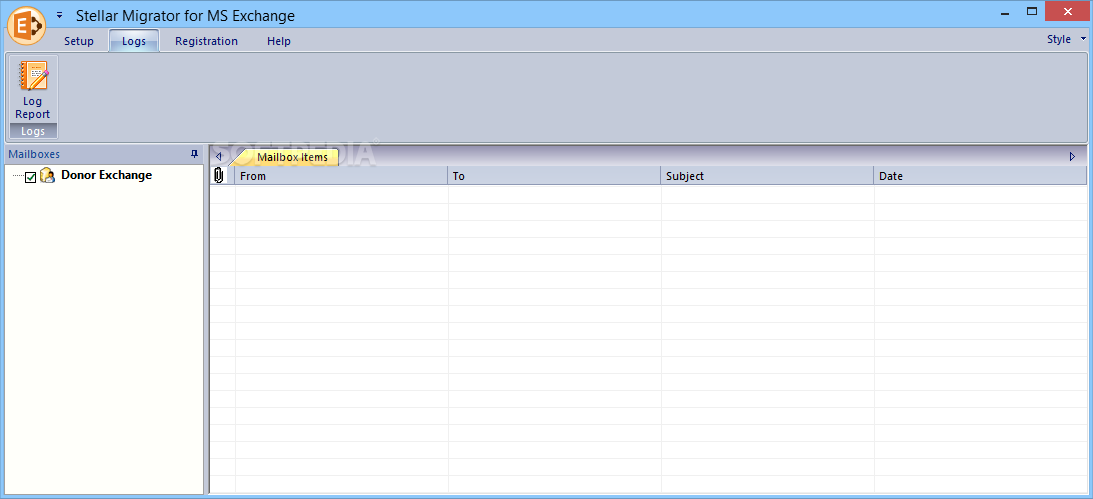Viewport: 1093px width, 499px height.
Task: Select the Donor Exchange tree item
Action: pos(107,175)
